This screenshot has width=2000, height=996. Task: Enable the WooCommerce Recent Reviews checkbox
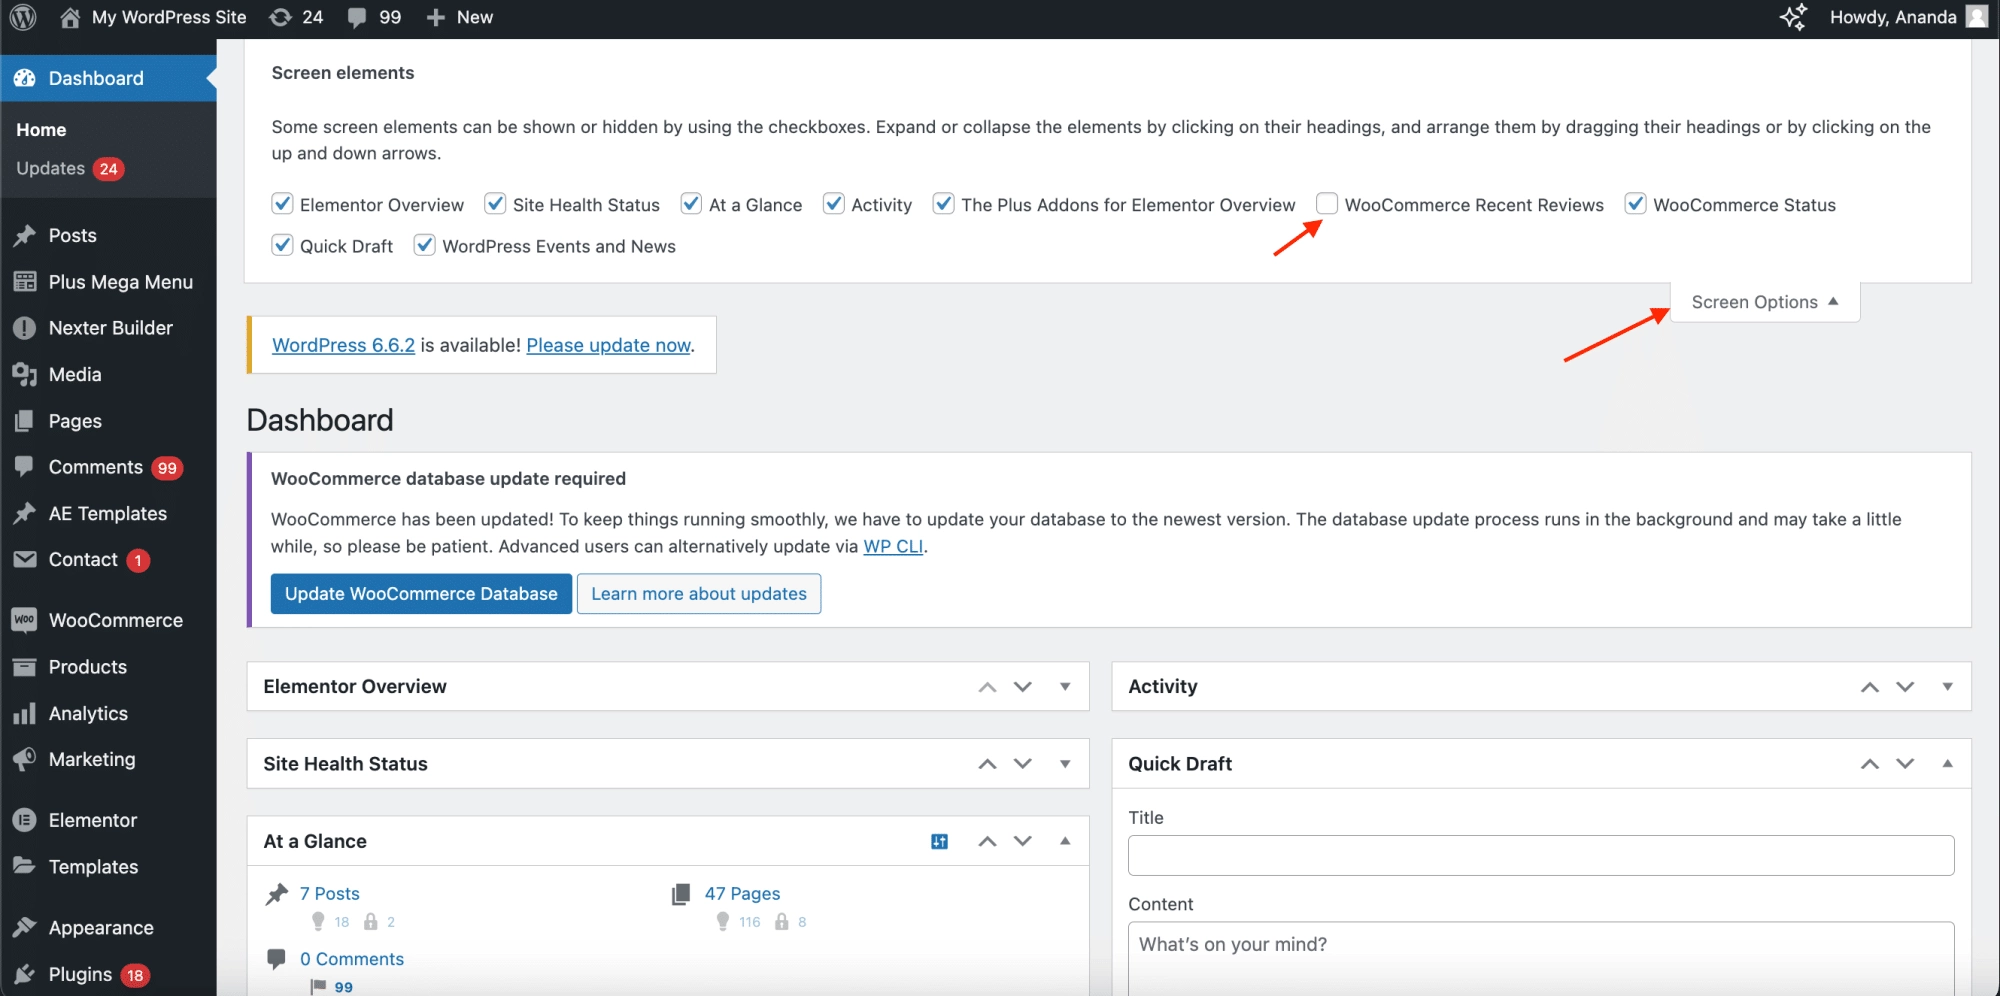(1327, 204)
